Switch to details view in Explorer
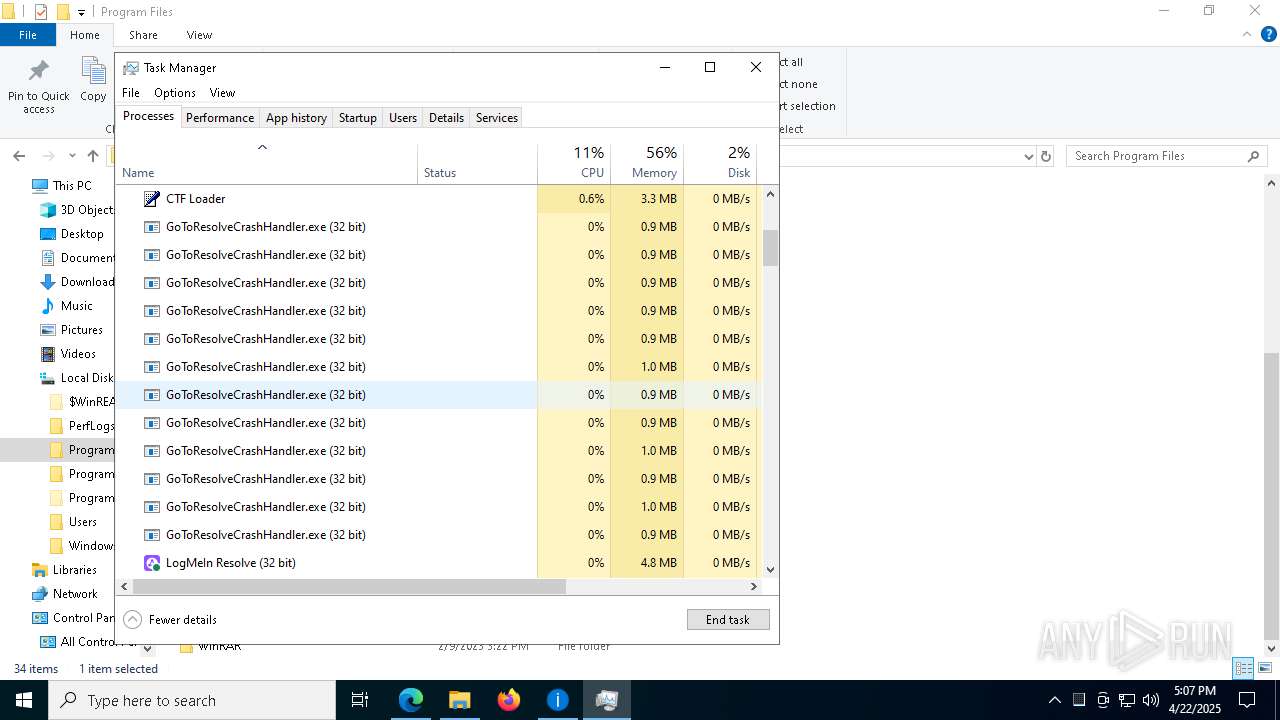 [x=1243, y=669]
